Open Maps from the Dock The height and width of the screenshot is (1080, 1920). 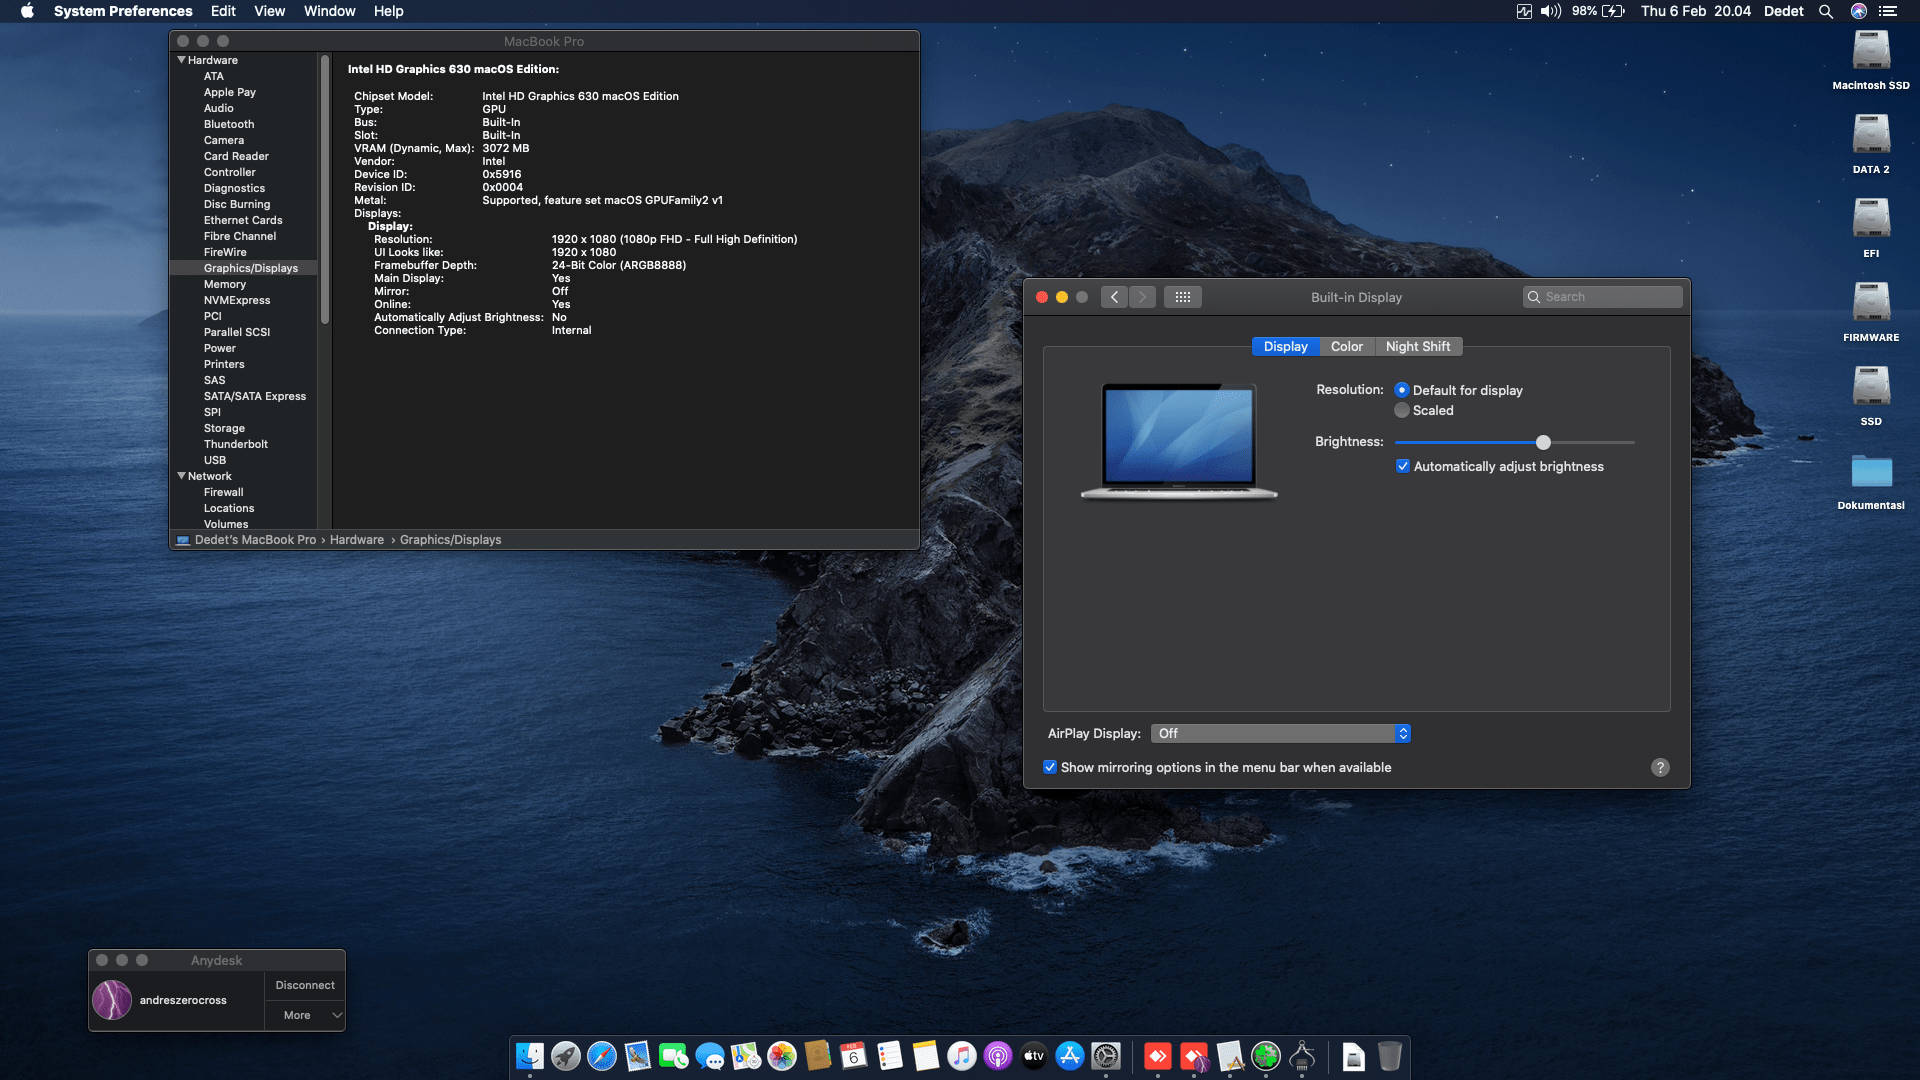coord(746,1056)
